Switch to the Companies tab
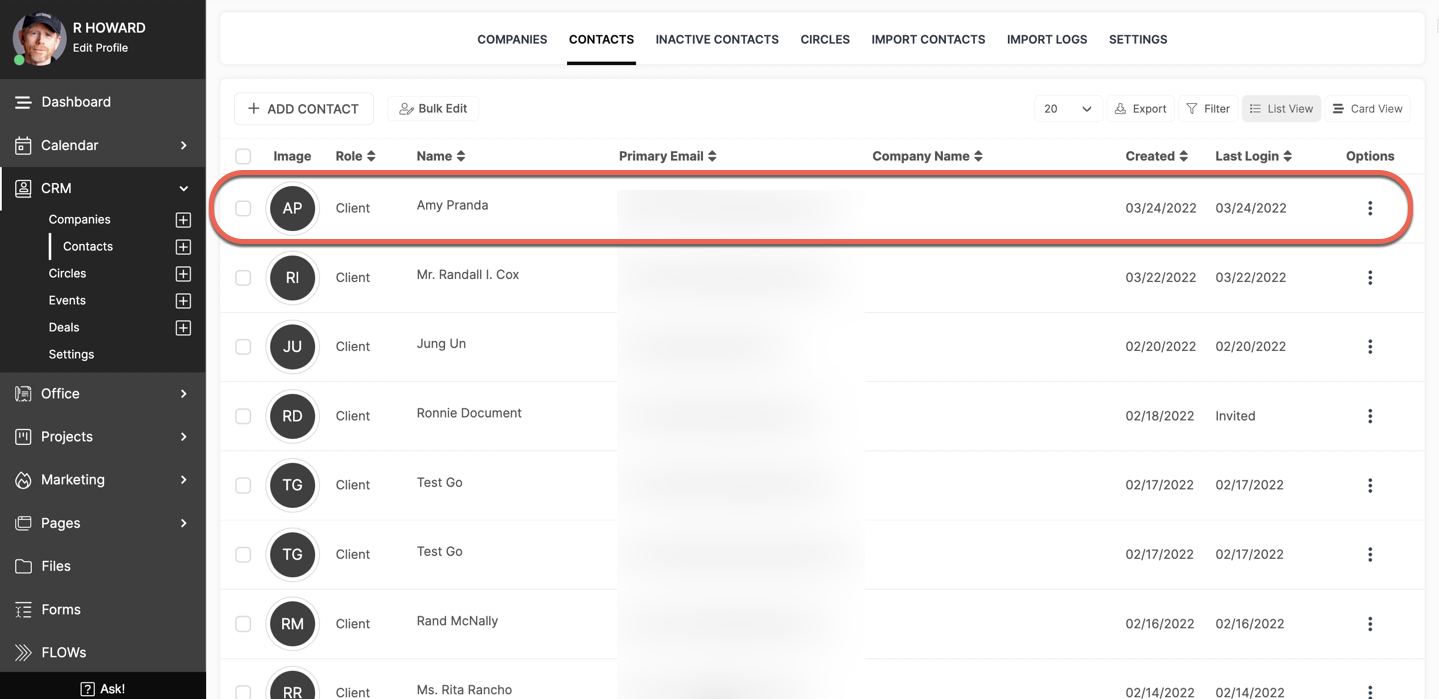This screenshot has width=1439, height=699. 512,40
